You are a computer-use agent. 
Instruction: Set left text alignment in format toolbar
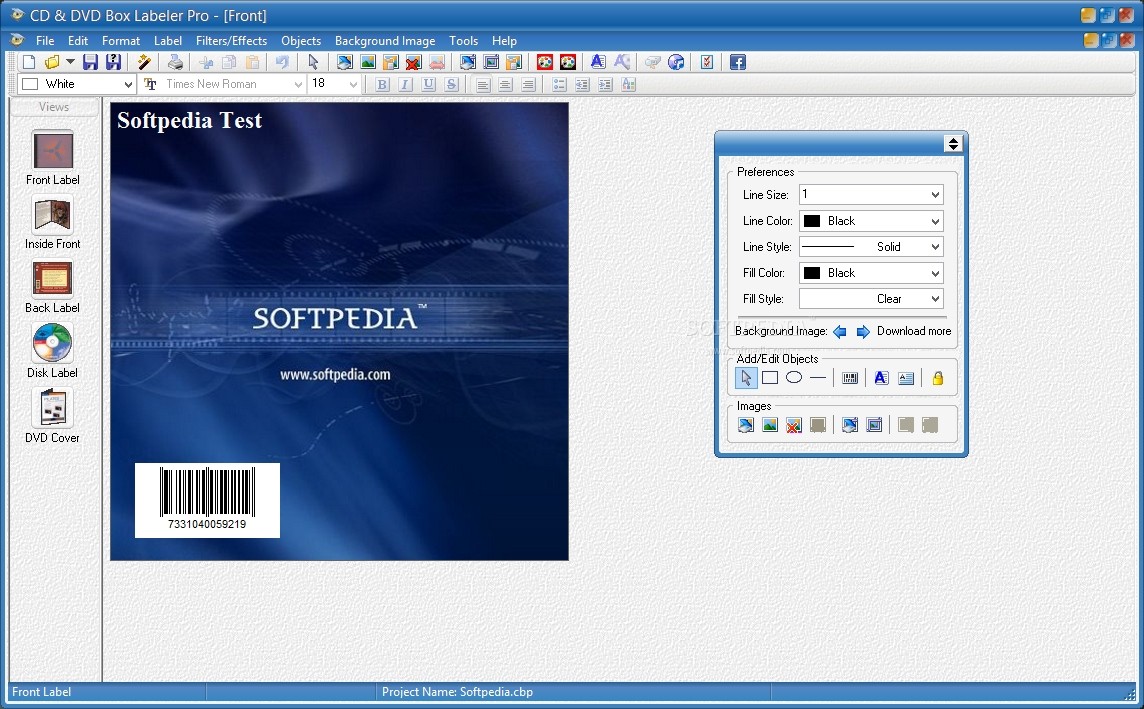click(x=482, y=85)
